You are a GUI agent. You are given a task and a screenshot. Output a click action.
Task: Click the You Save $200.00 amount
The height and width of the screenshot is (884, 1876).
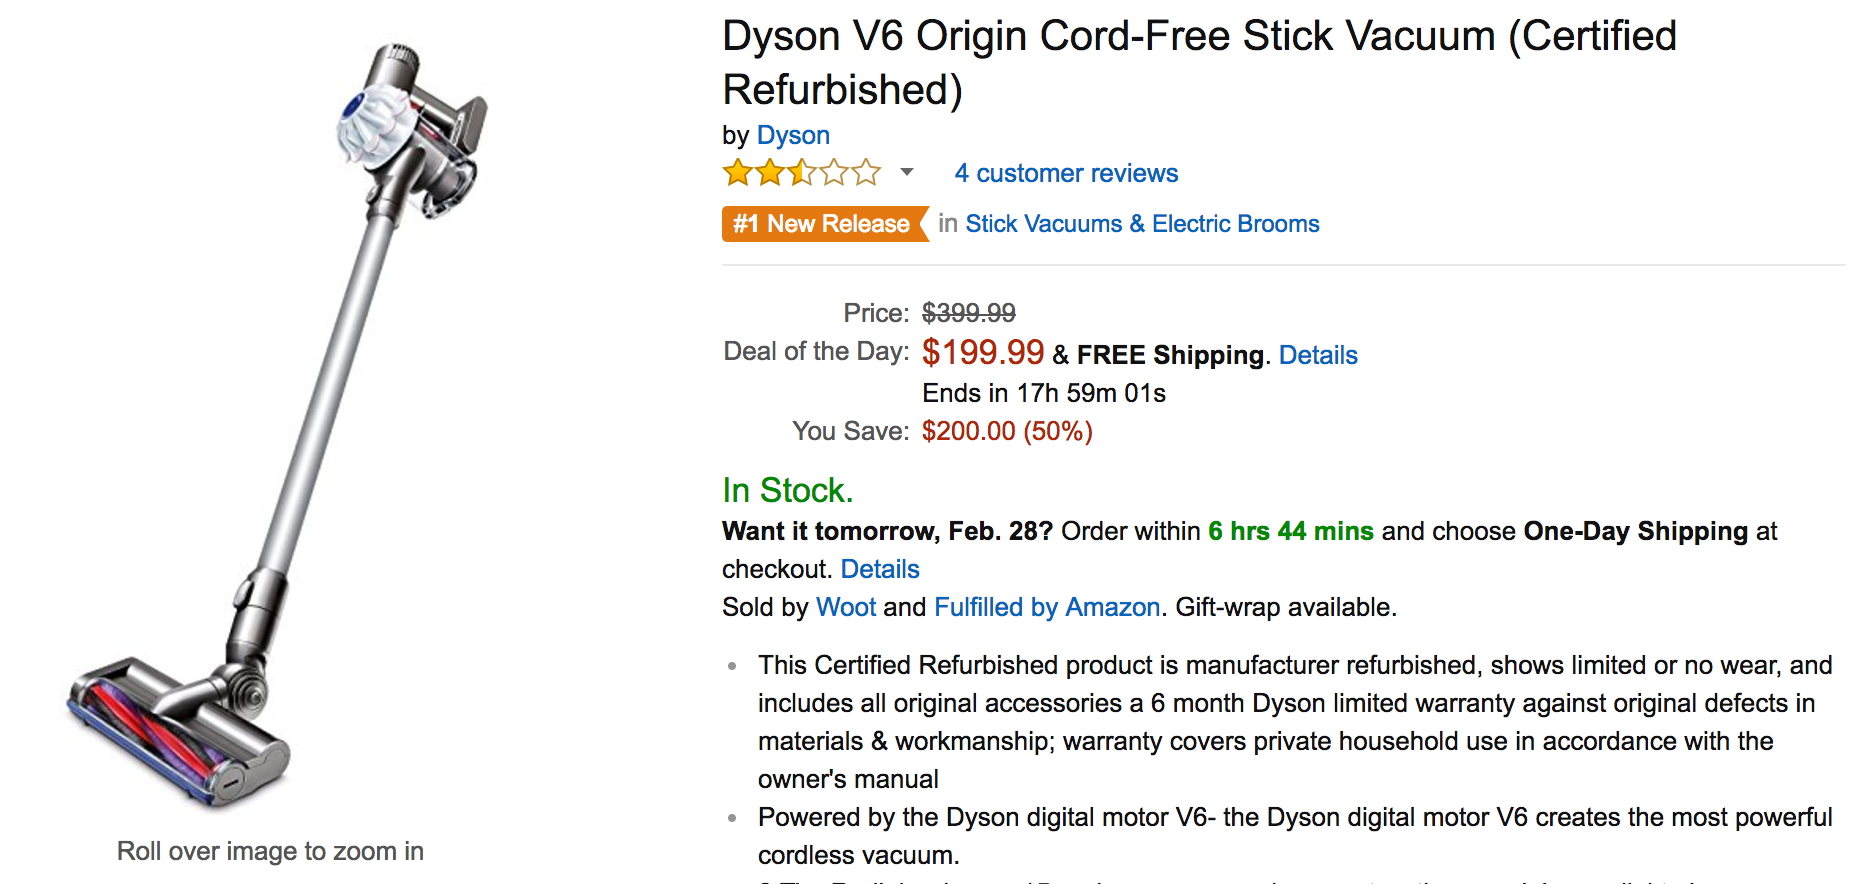click(1006, 431)
